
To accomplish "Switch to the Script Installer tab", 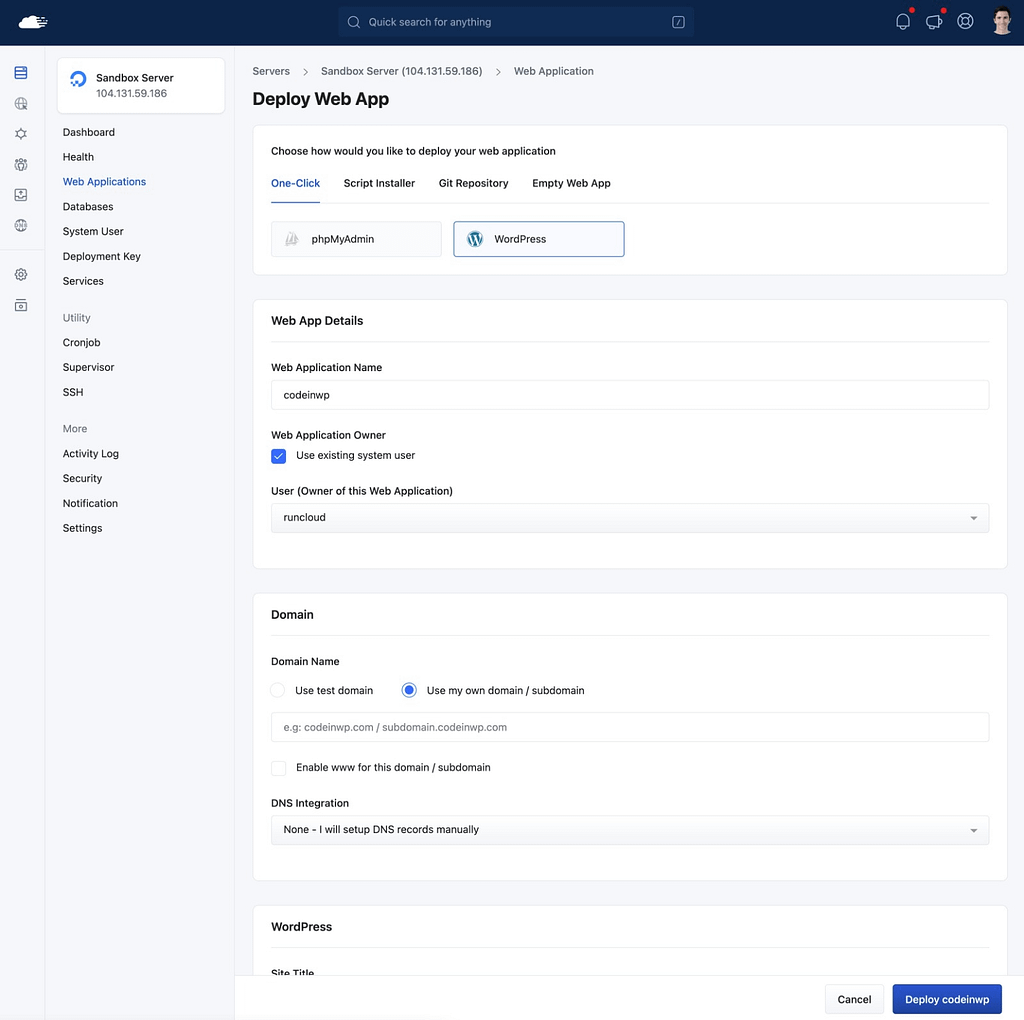I will tap(379, 183).
